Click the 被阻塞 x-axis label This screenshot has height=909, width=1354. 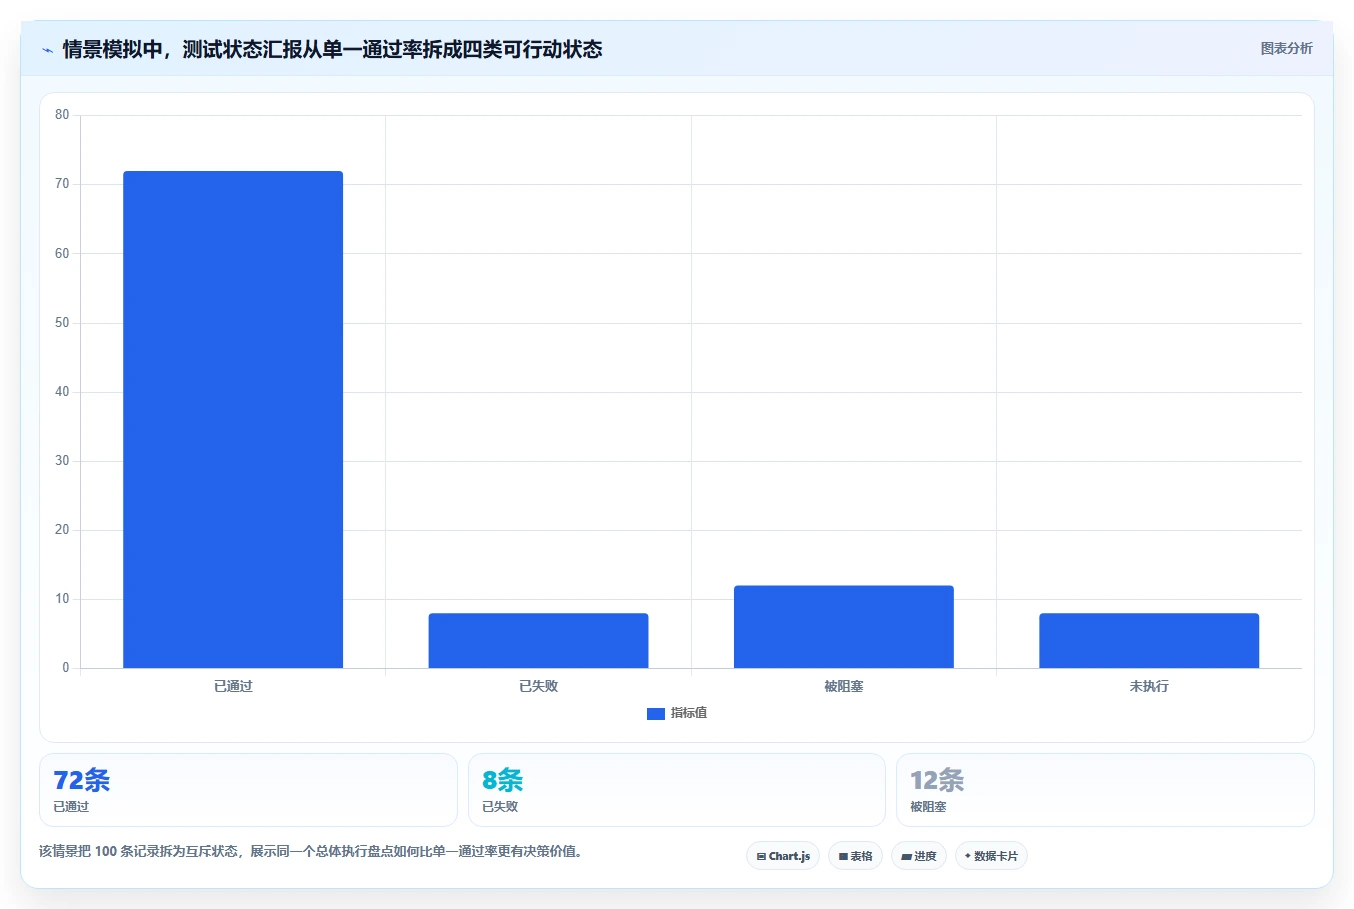click(844, 686)
